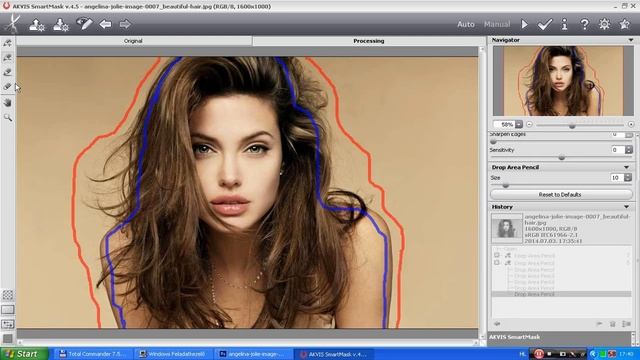Select the fourth pencil tool beside the cursor

click(7, 87)
